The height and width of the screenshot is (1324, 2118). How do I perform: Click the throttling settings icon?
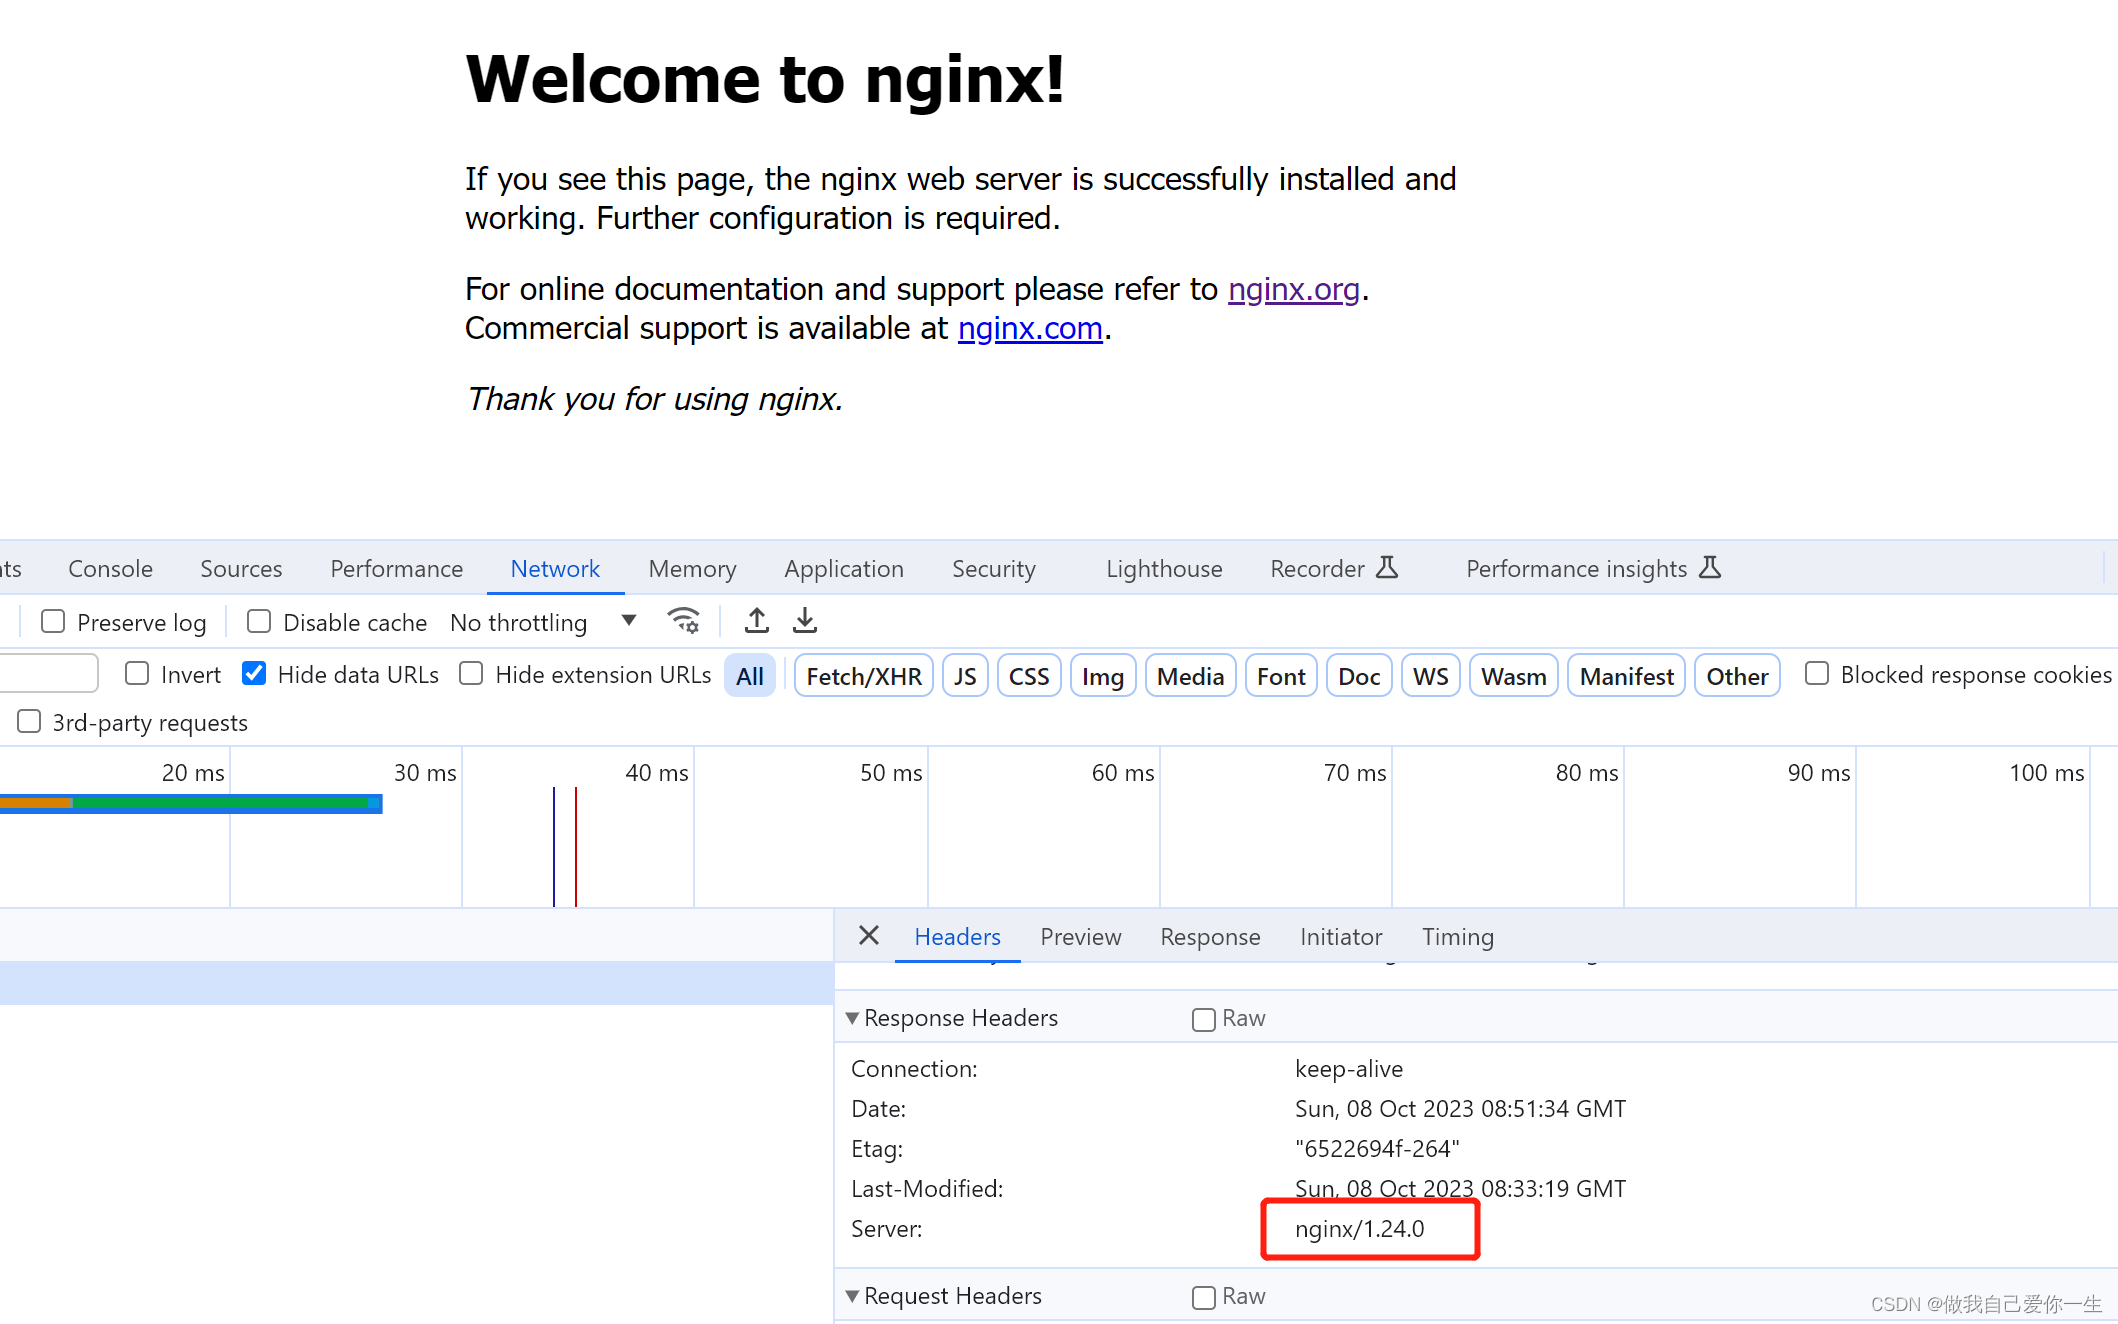pyautogui.click(x=685, y=621)
